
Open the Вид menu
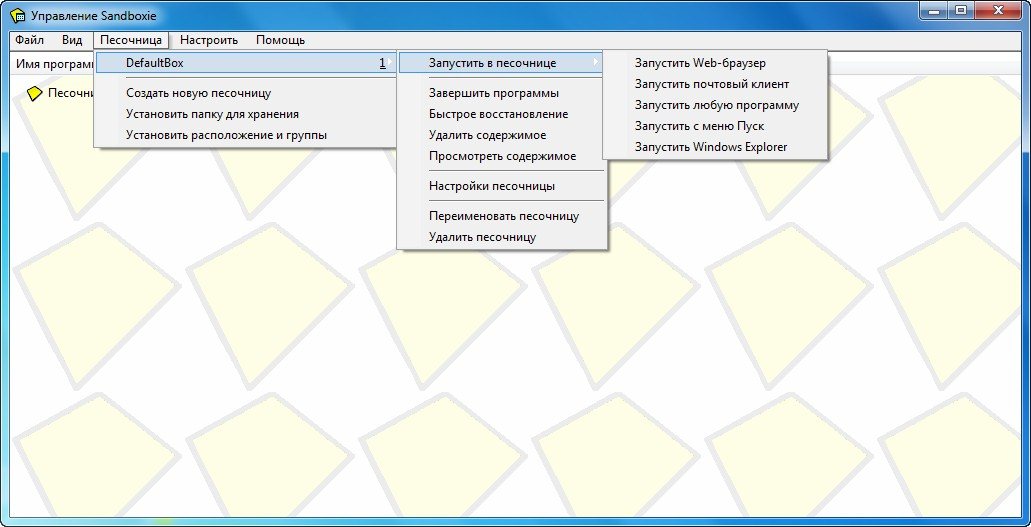point(72,40)
